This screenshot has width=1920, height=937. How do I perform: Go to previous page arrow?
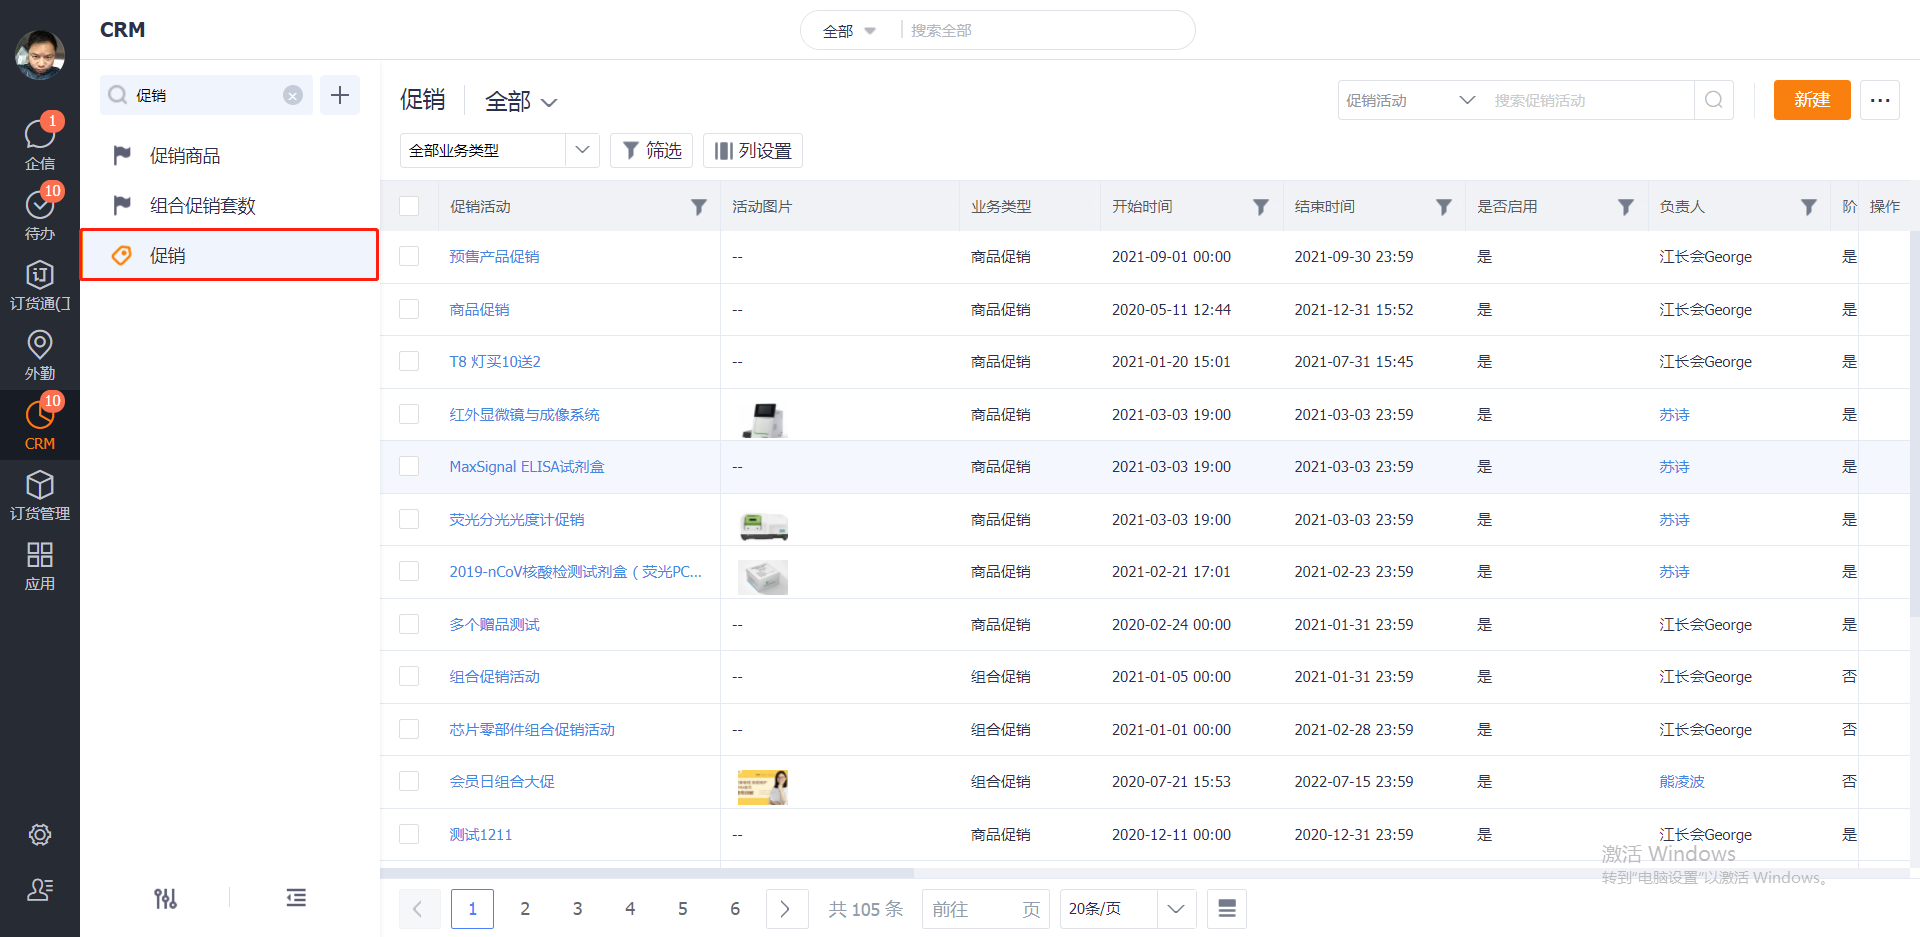click(419, 909)
